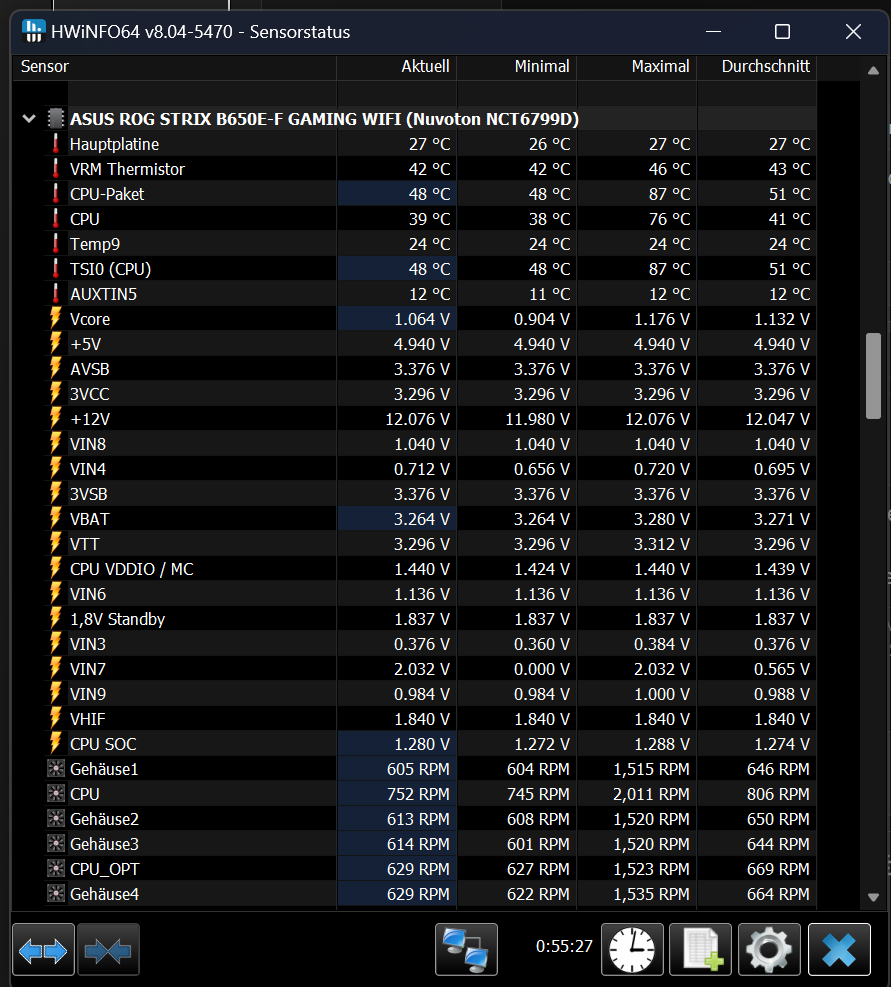Image resolution: width=891 pixels, height=987 pixels.
Task: Open the remote sensor monitoring tool
Action: pos(464,949)
